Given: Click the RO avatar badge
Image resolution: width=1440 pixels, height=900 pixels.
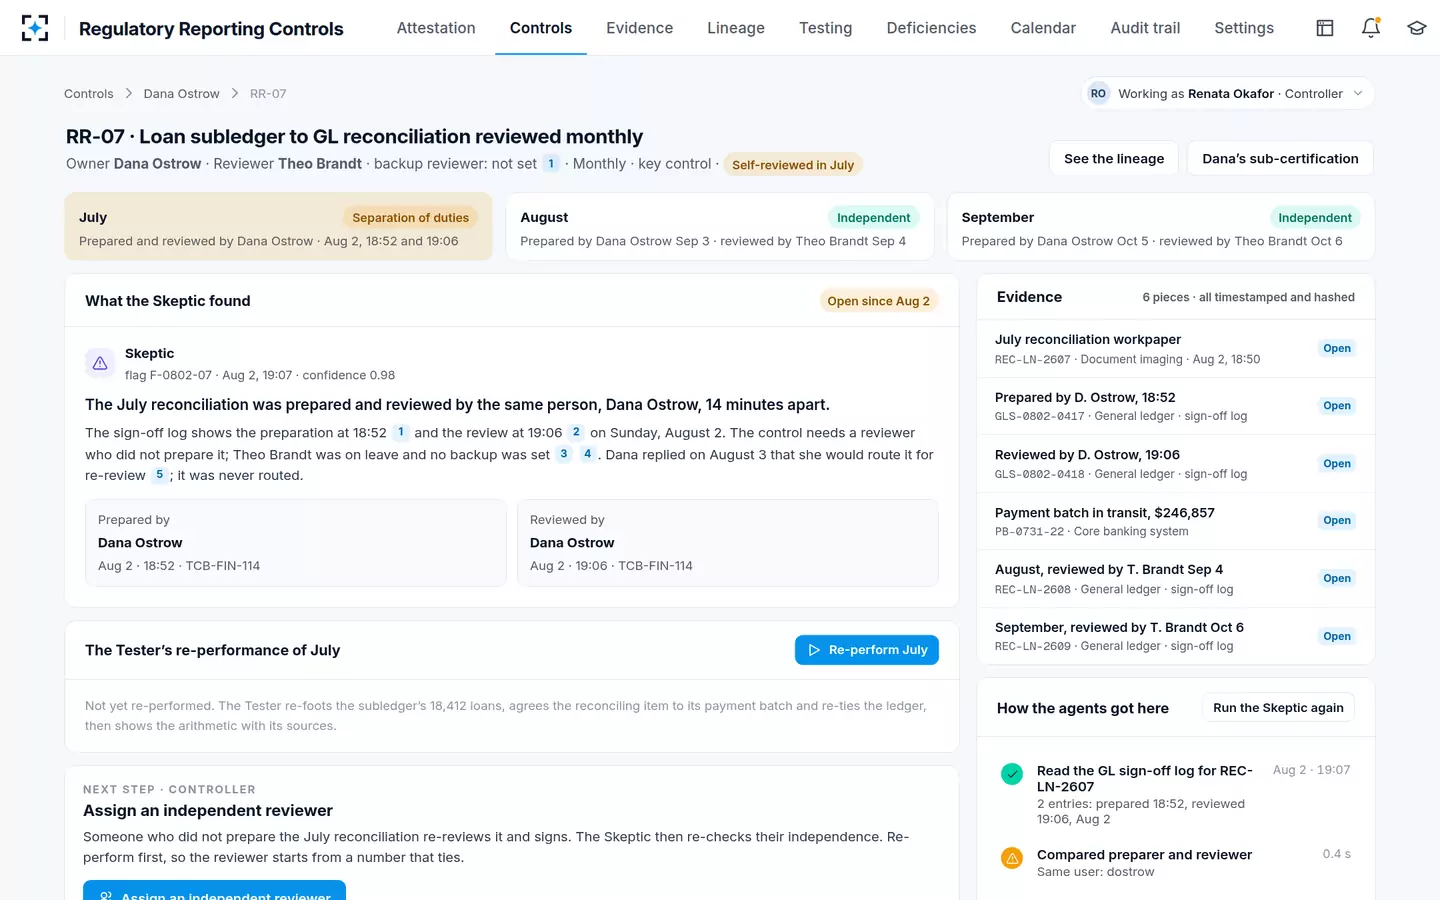Looking at the screenshot, I should point(1098,94).
